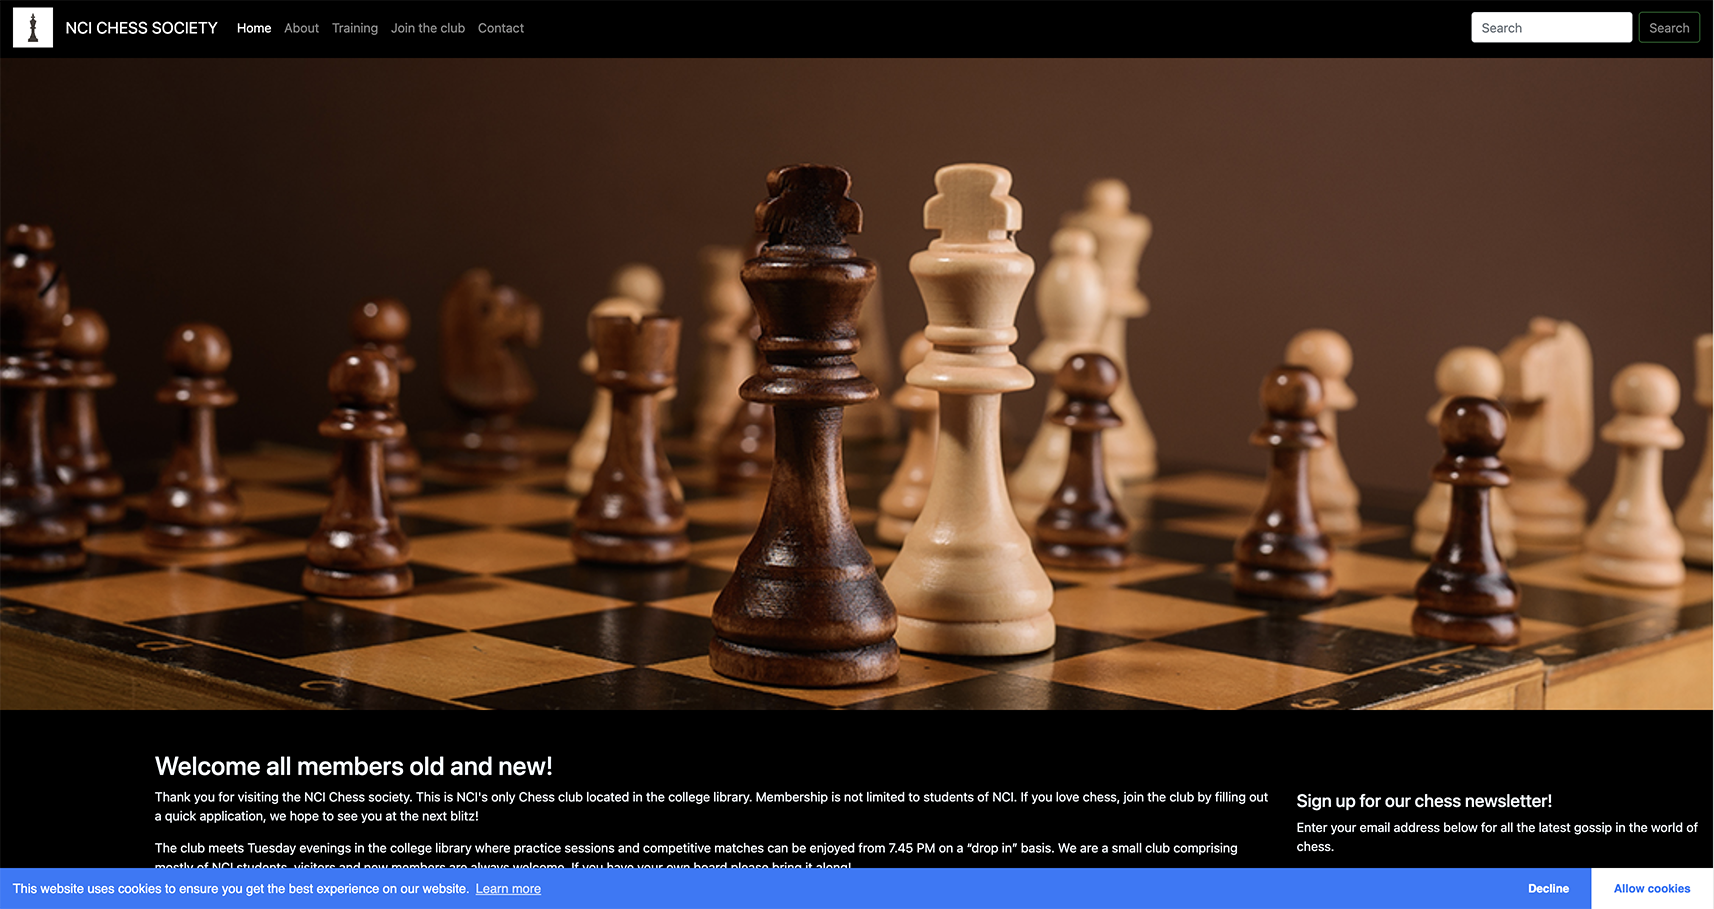Click the chess newsletter sign-up heading

[1424, 801]
